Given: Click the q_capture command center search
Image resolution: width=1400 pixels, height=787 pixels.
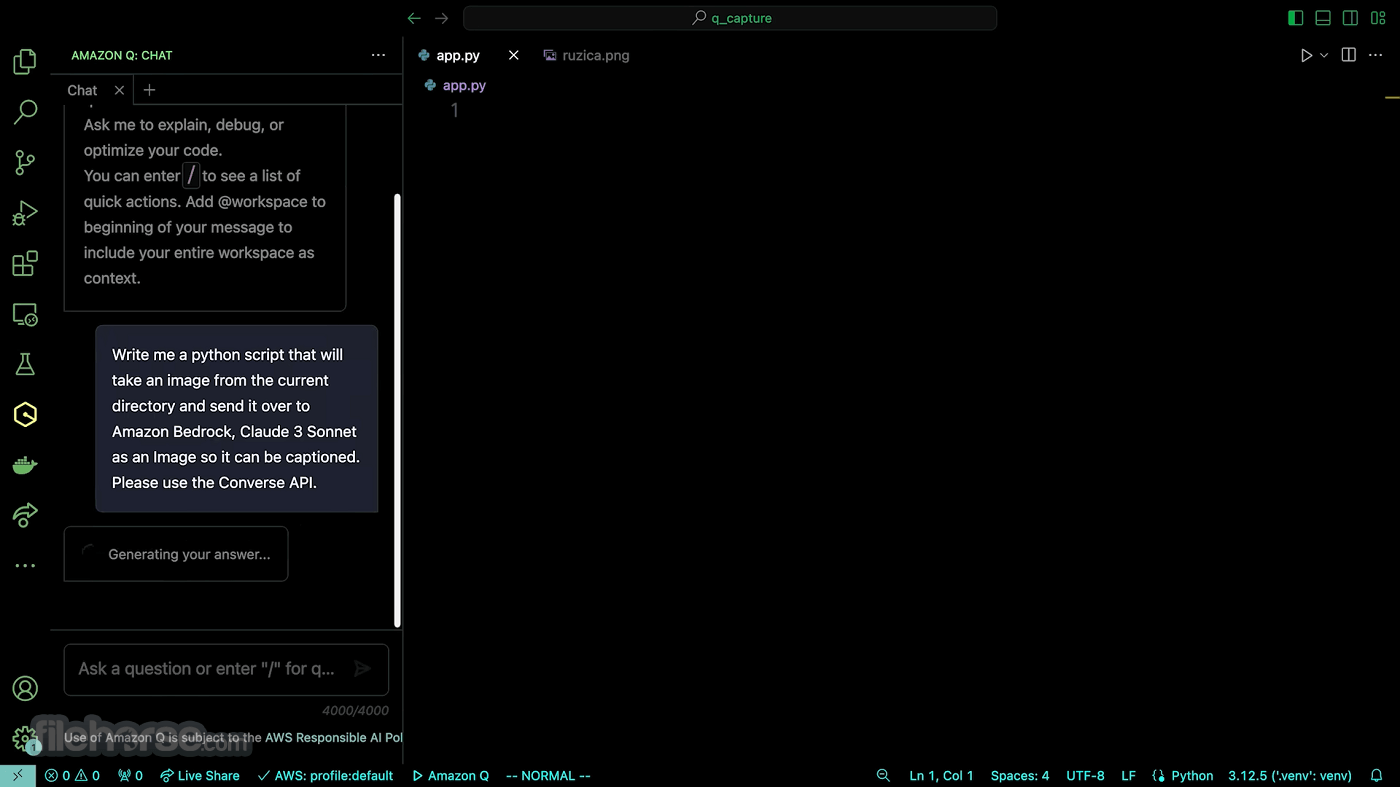Looking at the screenshot, I should pos(730,18).
